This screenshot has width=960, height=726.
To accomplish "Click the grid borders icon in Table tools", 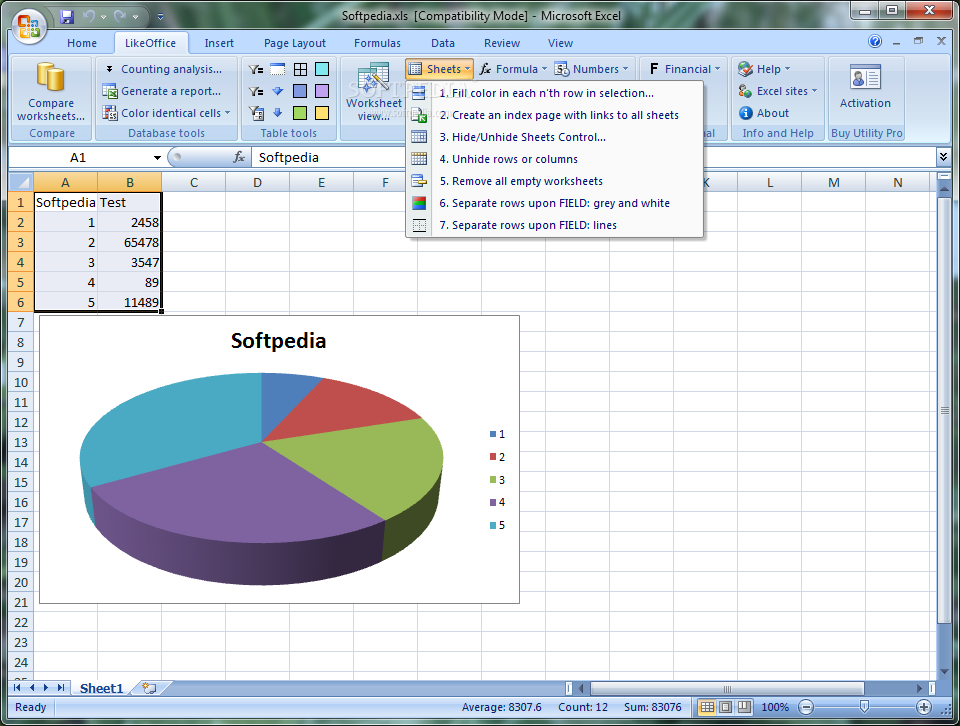I will [x=300, y=69].
